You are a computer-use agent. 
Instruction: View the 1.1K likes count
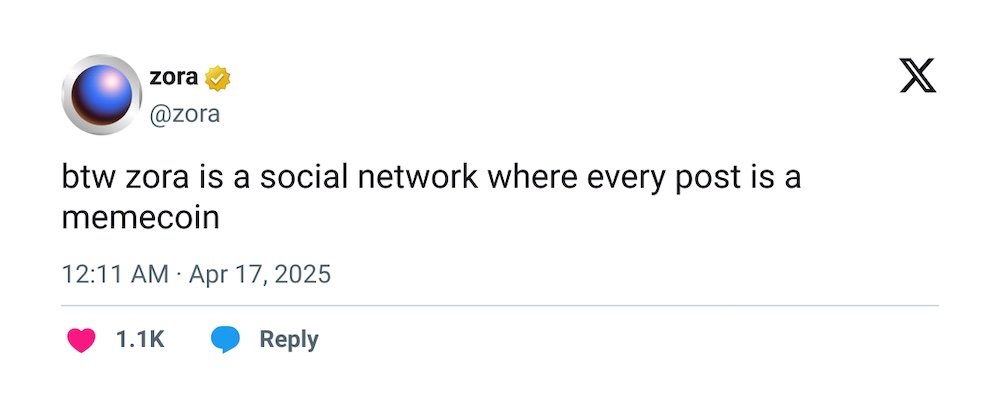(x=140, y=340)
